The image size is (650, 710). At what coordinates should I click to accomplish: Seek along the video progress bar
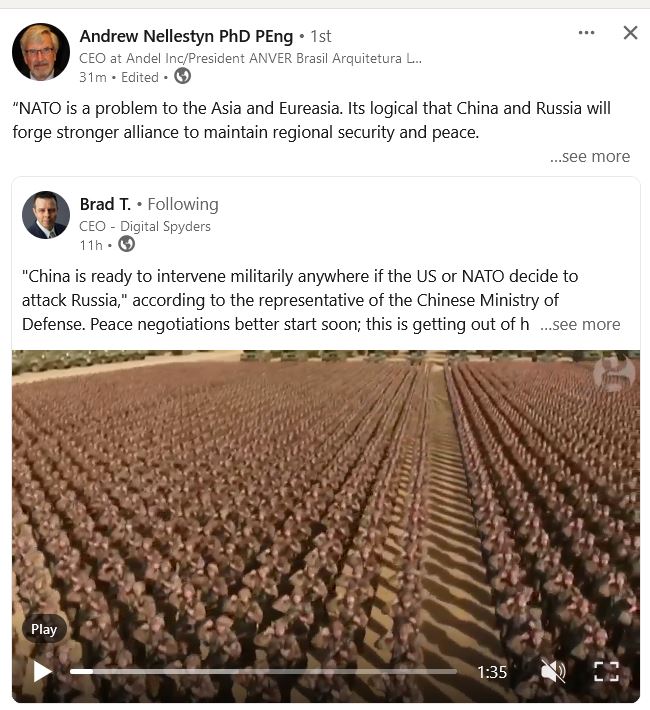click(x=263, y=672)
